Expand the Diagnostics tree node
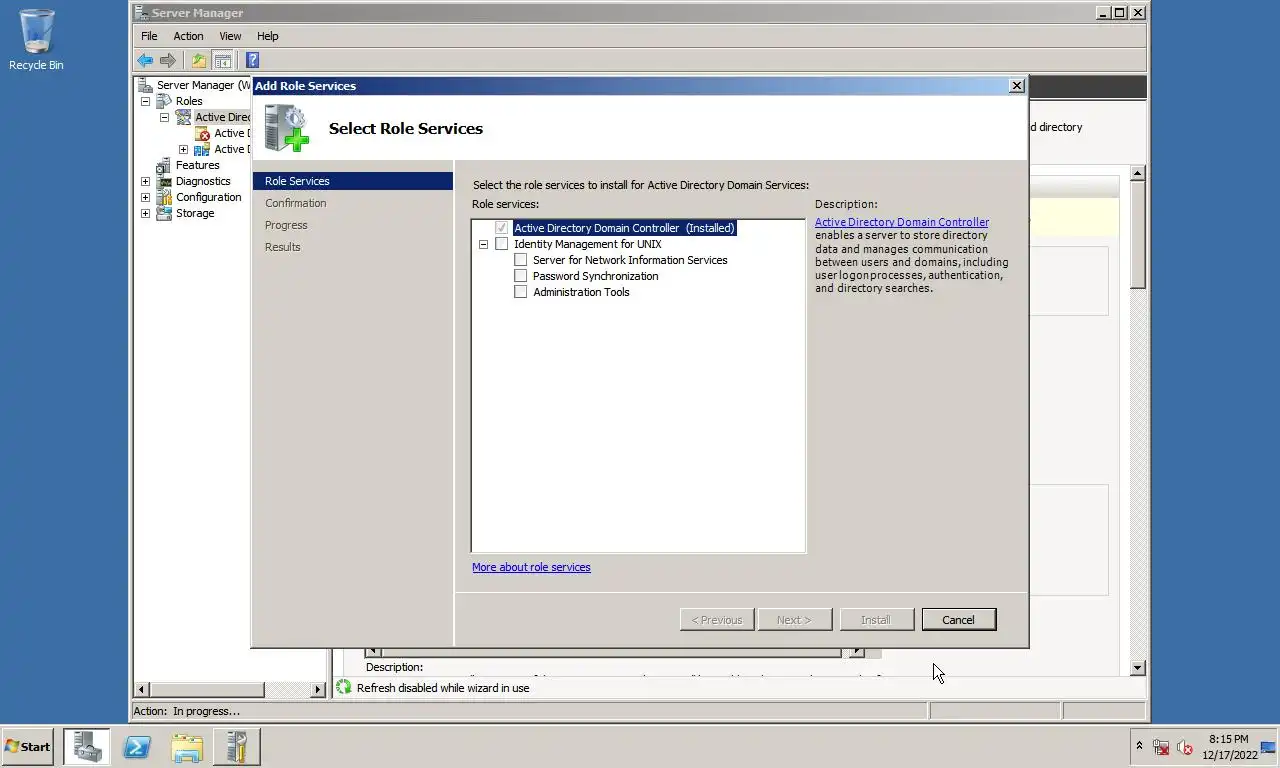 (x=145, y=181)
